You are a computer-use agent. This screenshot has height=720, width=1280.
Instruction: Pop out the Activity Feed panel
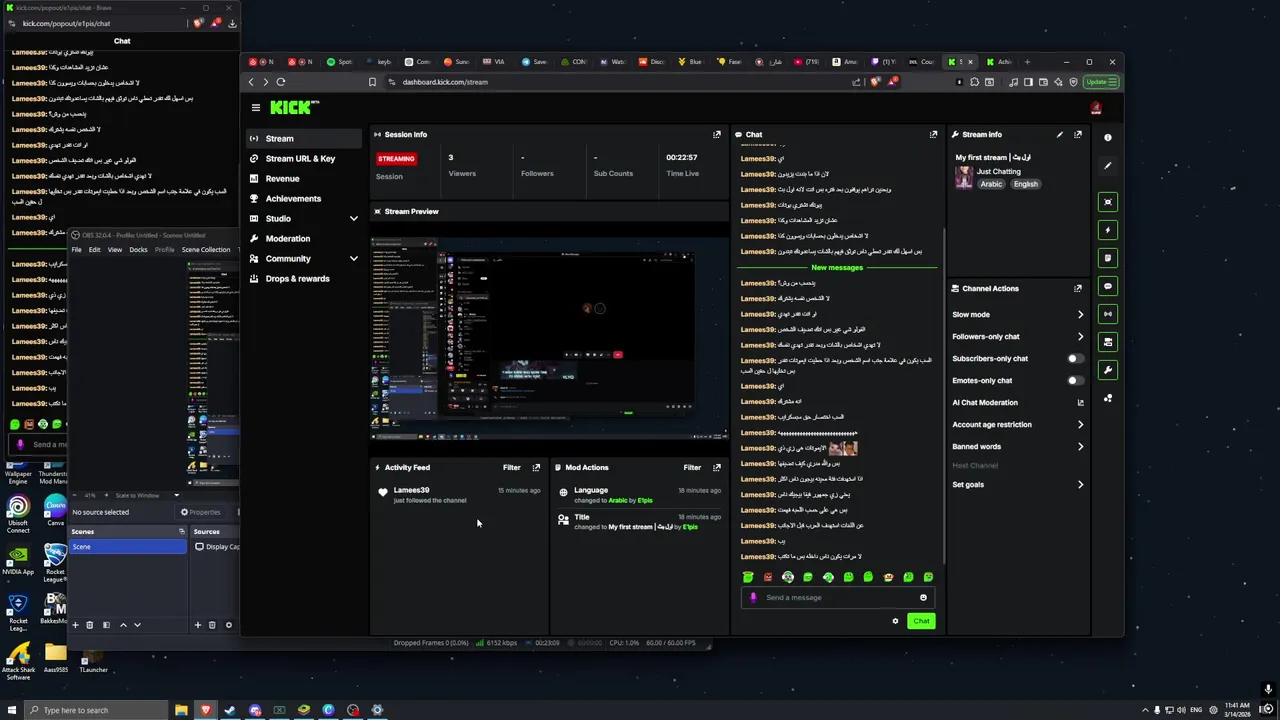pyautogui.click(x=536, y=467)
